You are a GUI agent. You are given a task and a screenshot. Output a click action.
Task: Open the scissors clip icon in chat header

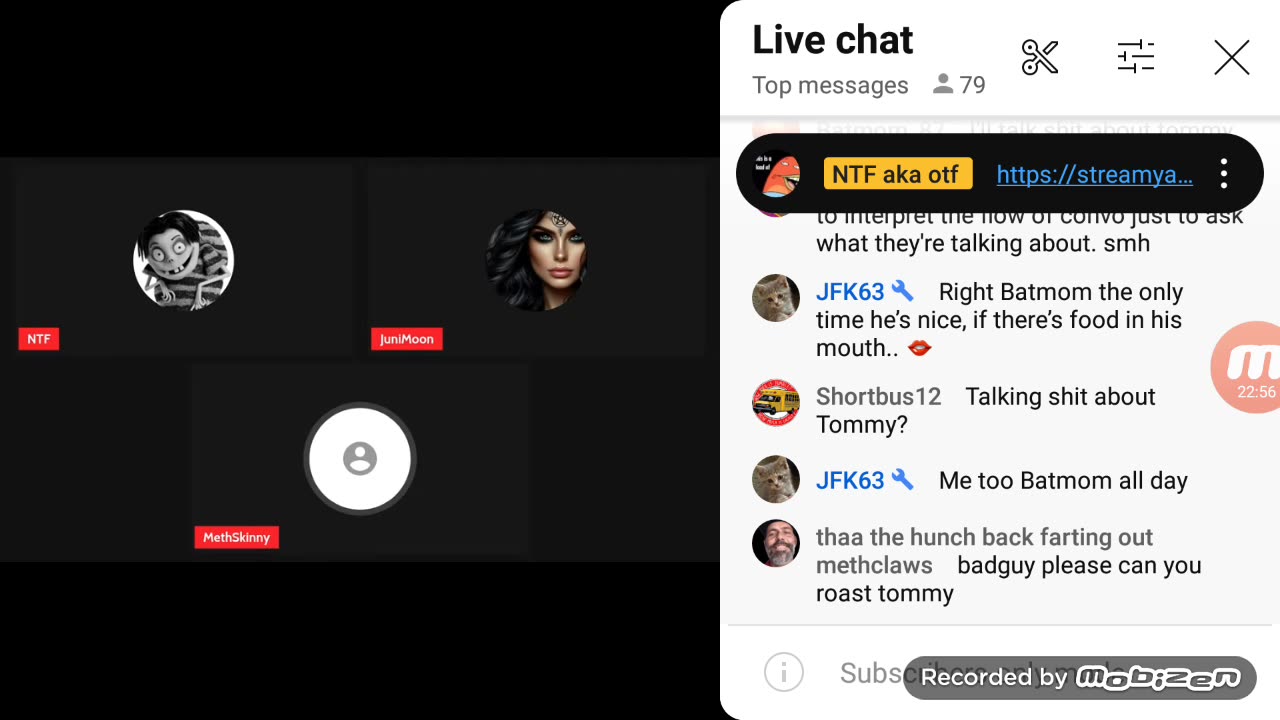click(x=1040, y=58)
